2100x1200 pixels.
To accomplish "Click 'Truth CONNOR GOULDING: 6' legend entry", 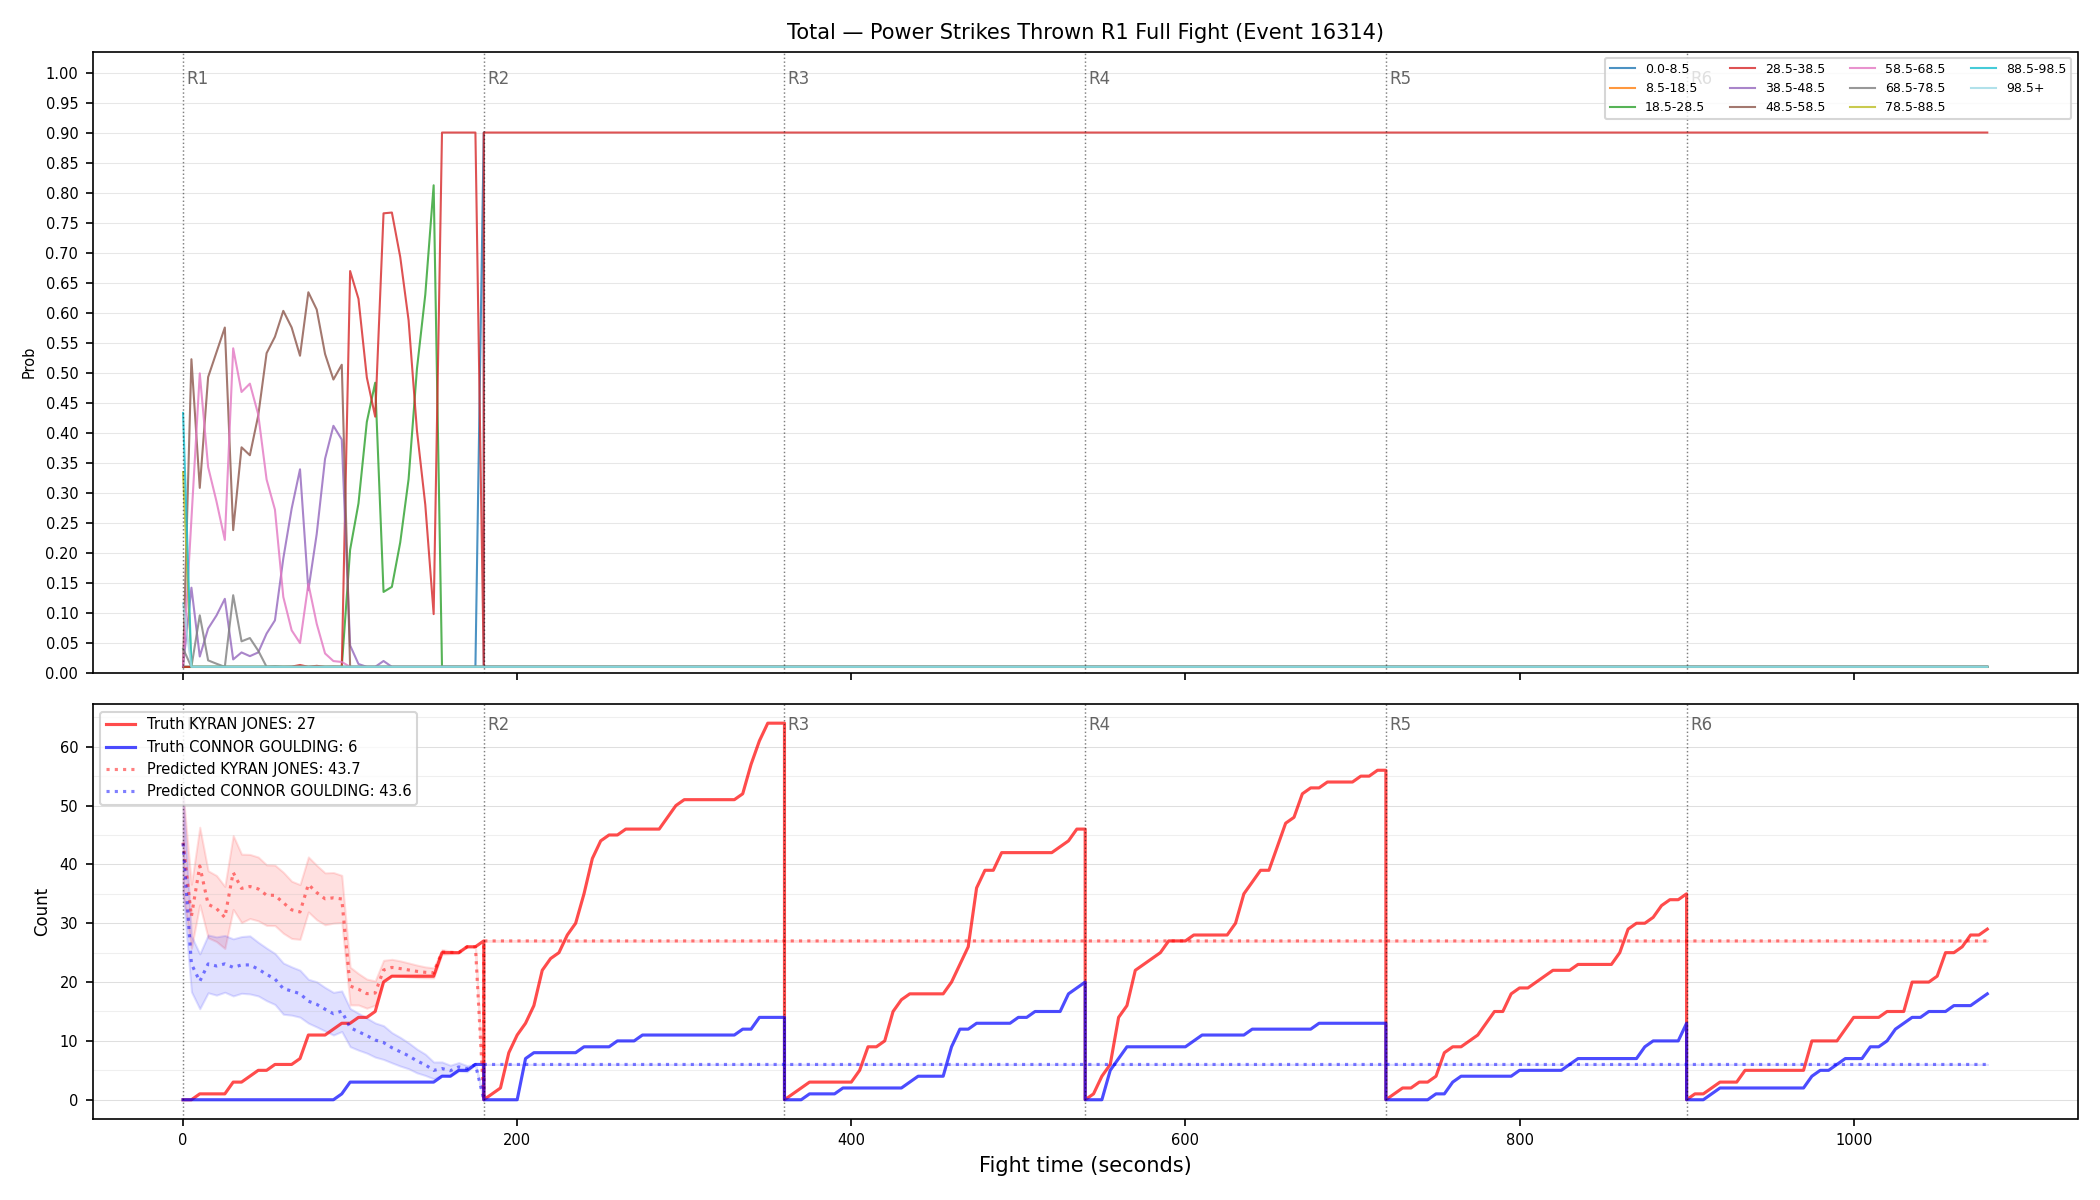I will pos(231,747).
